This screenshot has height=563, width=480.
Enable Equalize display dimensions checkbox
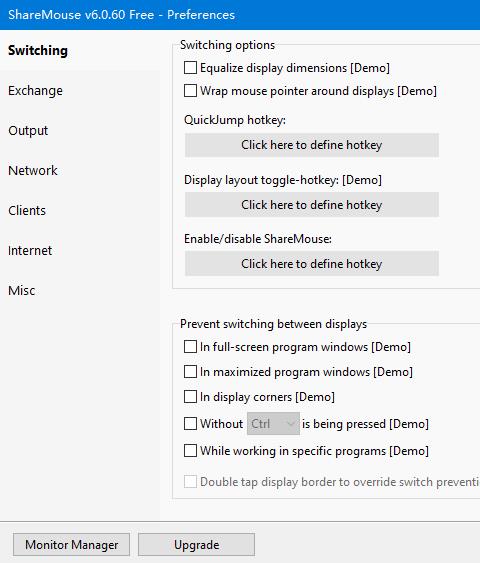click(x=190, y=68)
